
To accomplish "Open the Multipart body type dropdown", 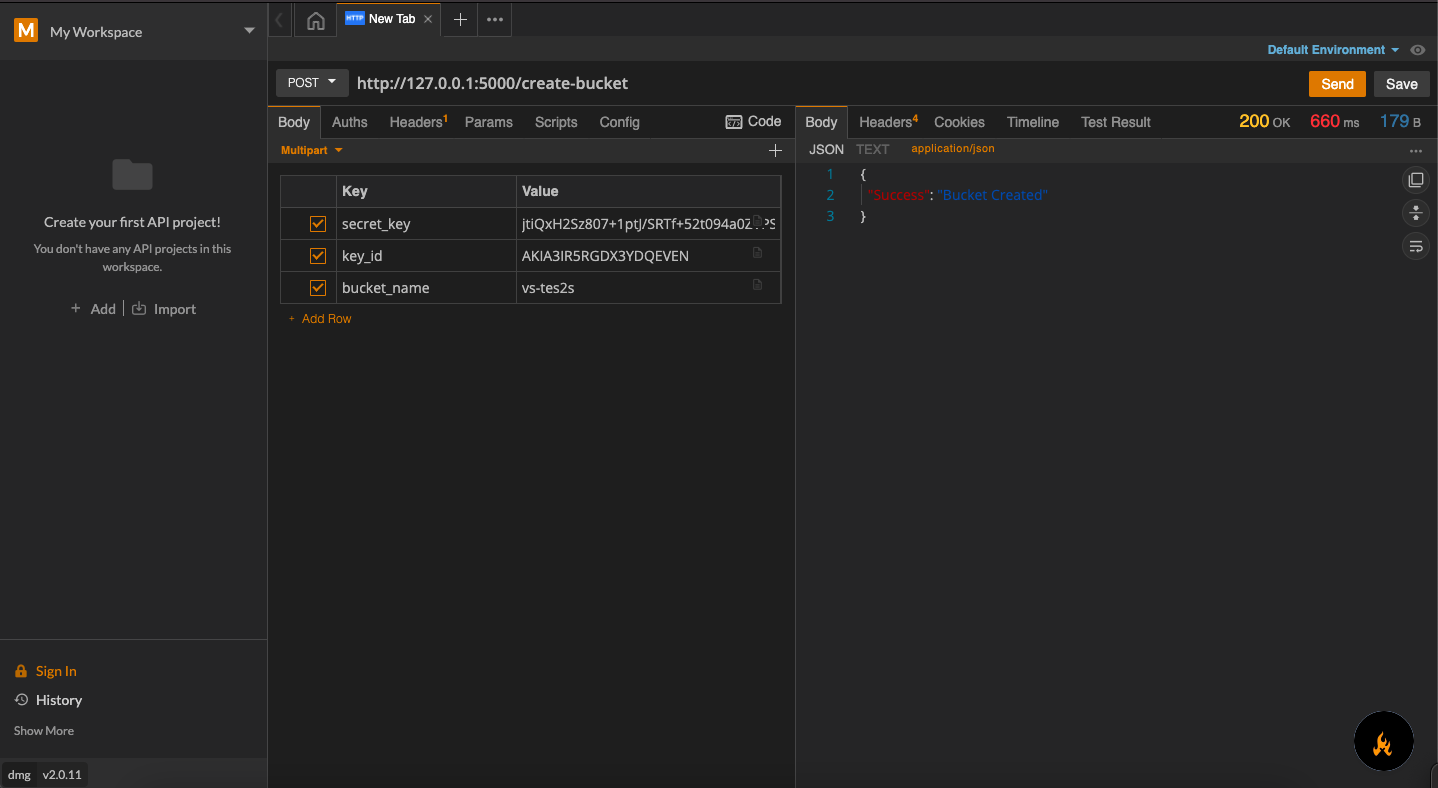I will (x=310, y=149).
